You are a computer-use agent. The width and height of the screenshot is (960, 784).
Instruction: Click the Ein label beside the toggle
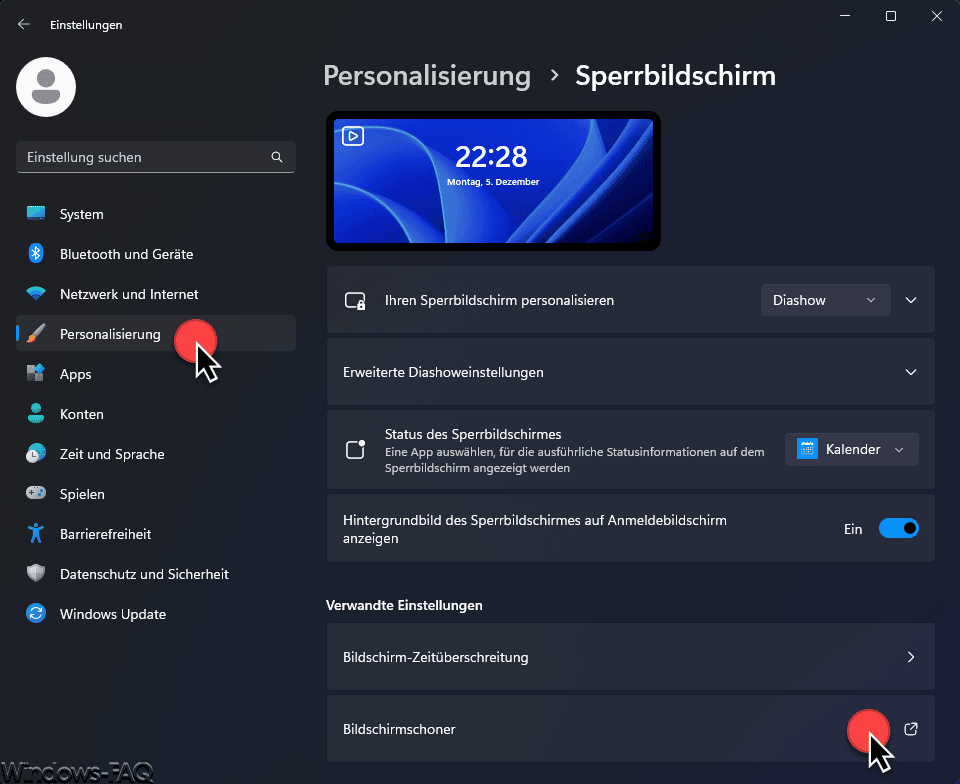tap(853, 529)
